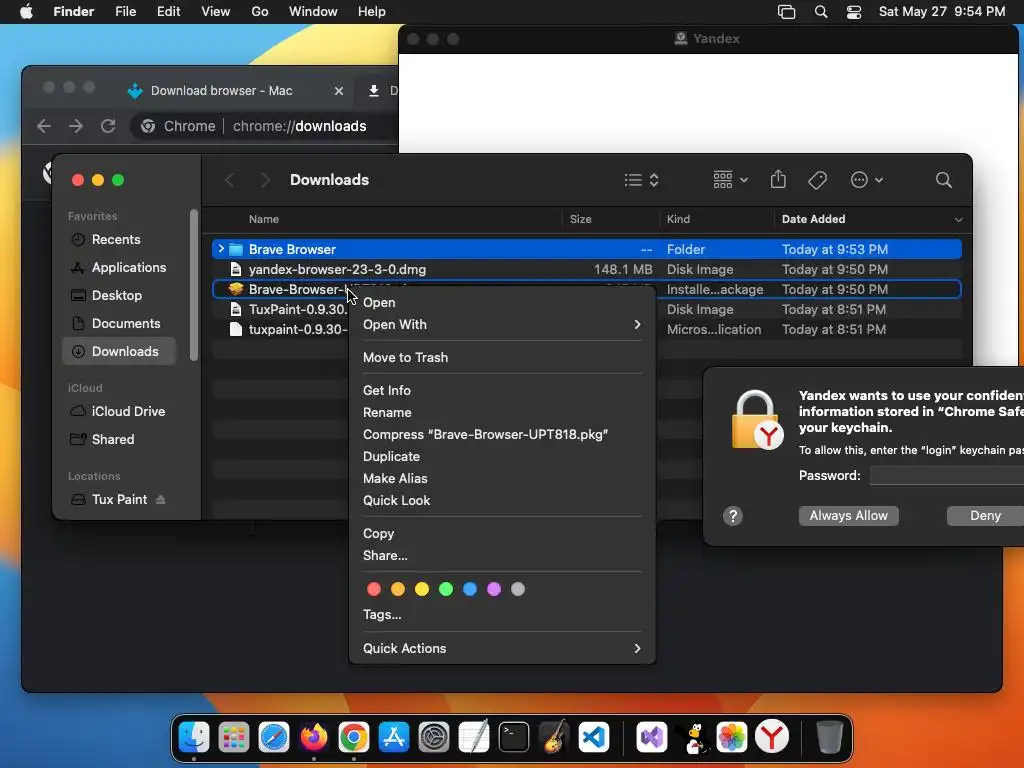Open the More actions dropdown in toolbar
This screenshot has height=768, width=1024.
click(867, 180)
